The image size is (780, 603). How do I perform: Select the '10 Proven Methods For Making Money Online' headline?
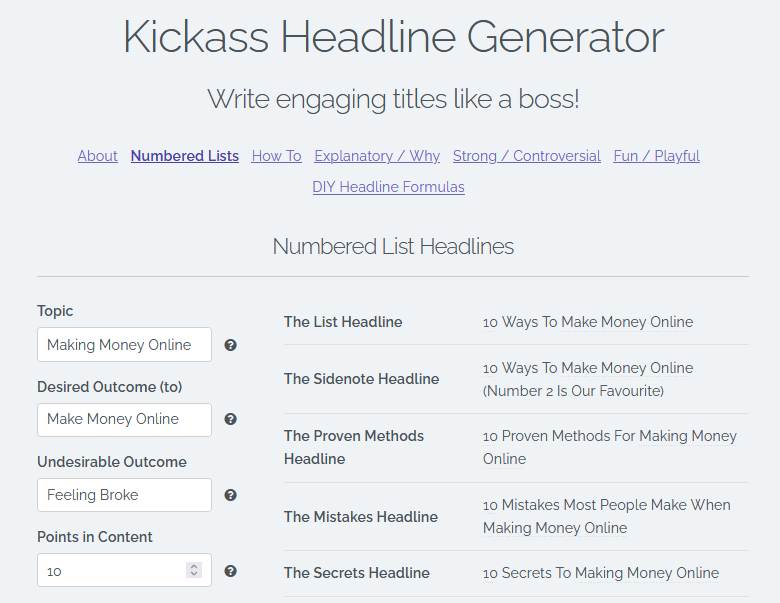(x=610, y=447)
